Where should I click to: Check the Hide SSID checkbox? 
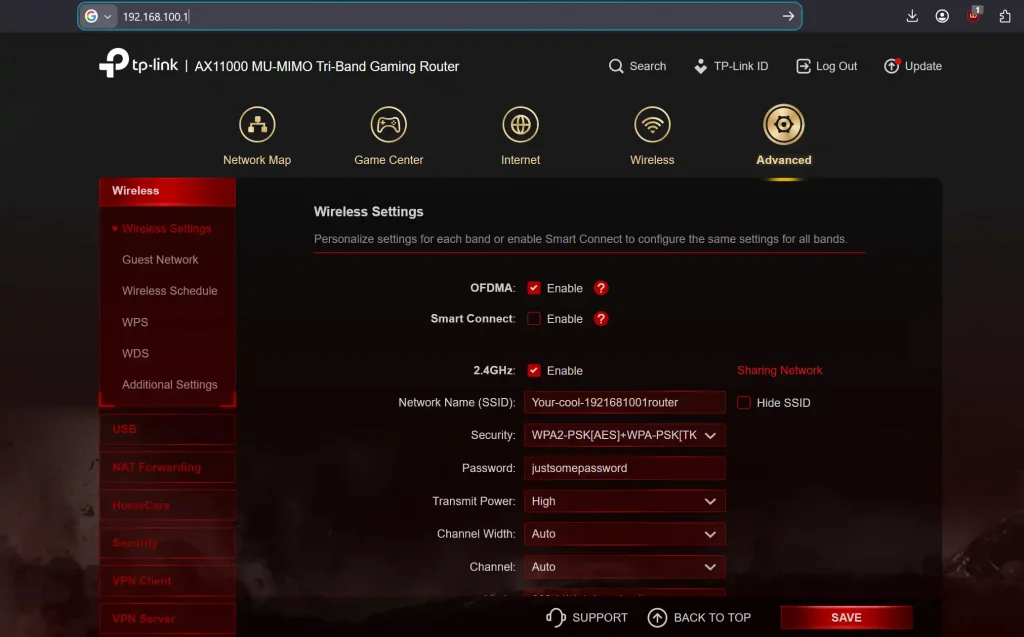coord(744,403)
